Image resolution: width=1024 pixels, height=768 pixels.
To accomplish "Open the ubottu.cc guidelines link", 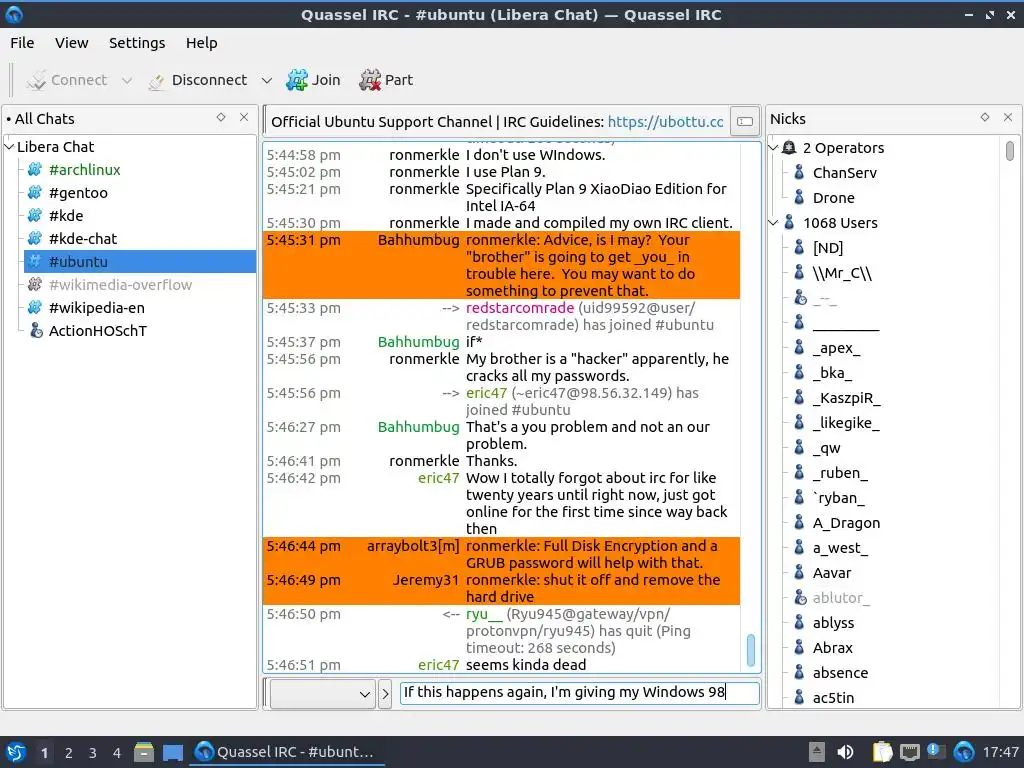I will click(665, 122).
